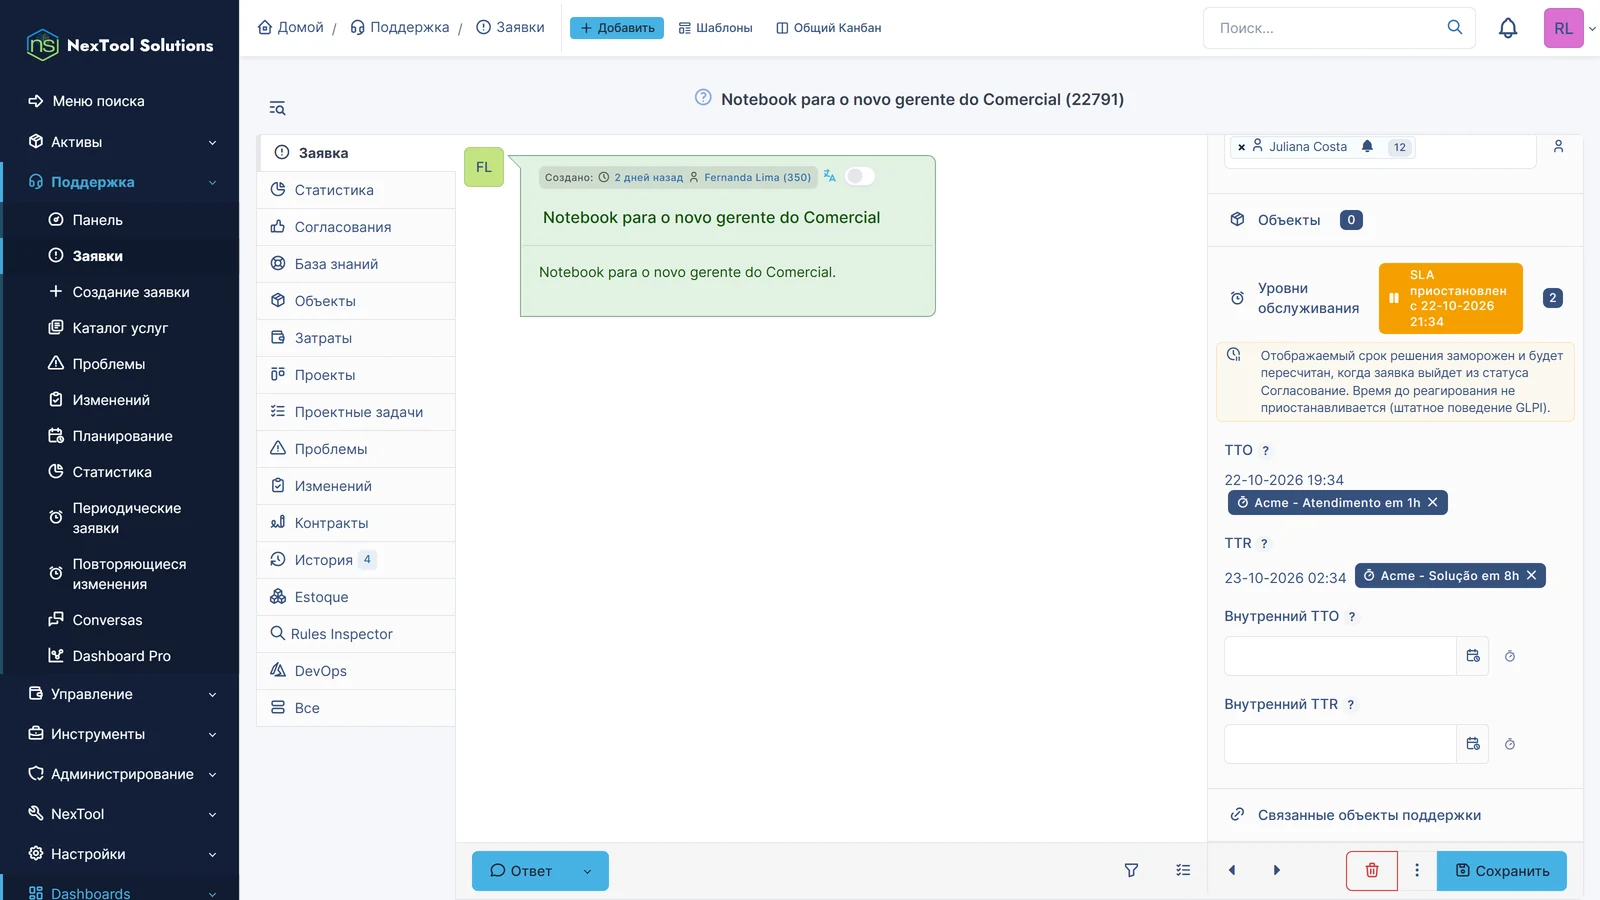
Task: Click the Внутренний TTO date input field
Action: pyautogui.click(x=1340, y=656)
